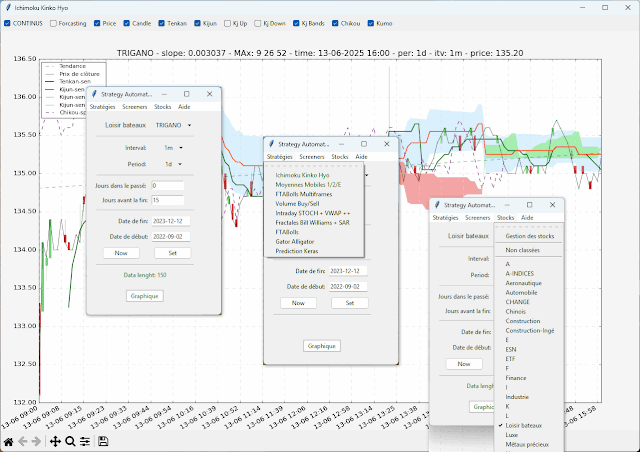Pick Gestion des stocks menu entry

pos(530,235)
